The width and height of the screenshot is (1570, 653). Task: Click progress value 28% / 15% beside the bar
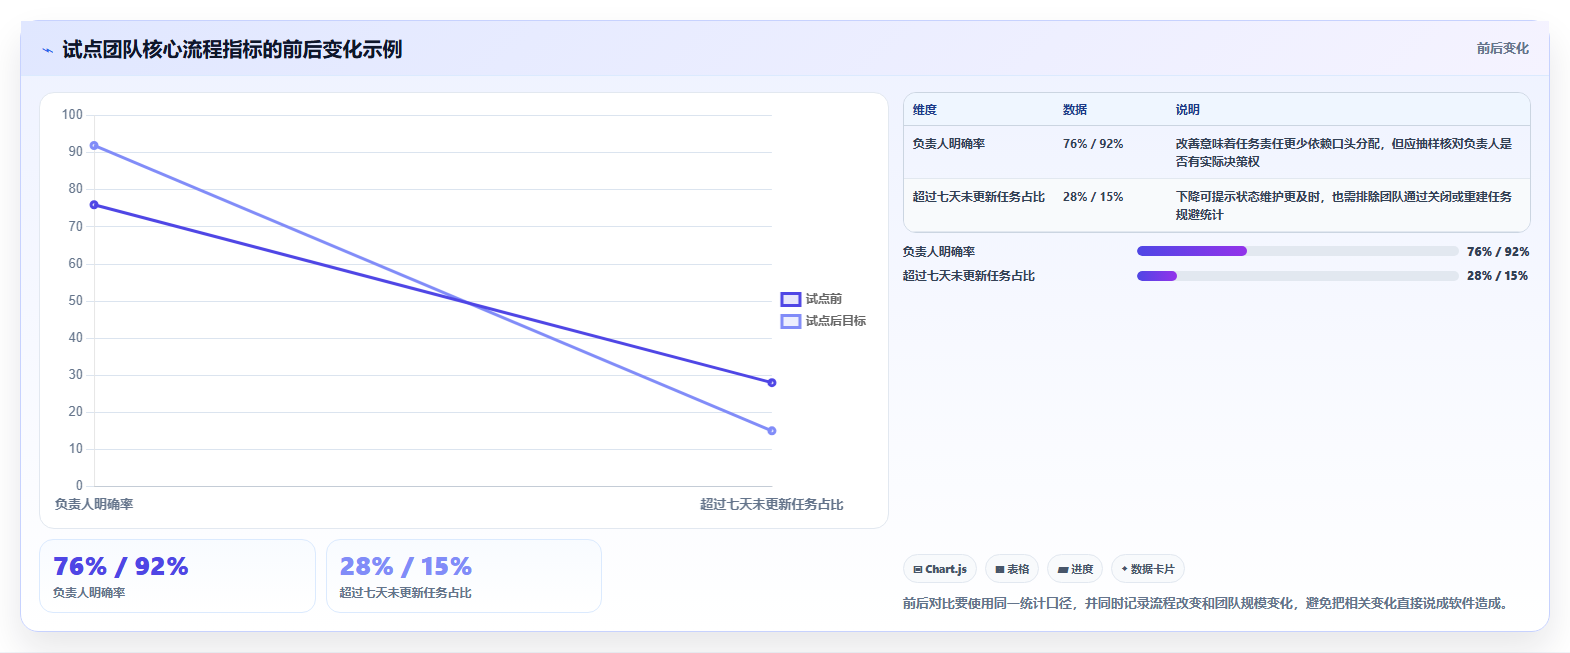[x=1498, y=276]
